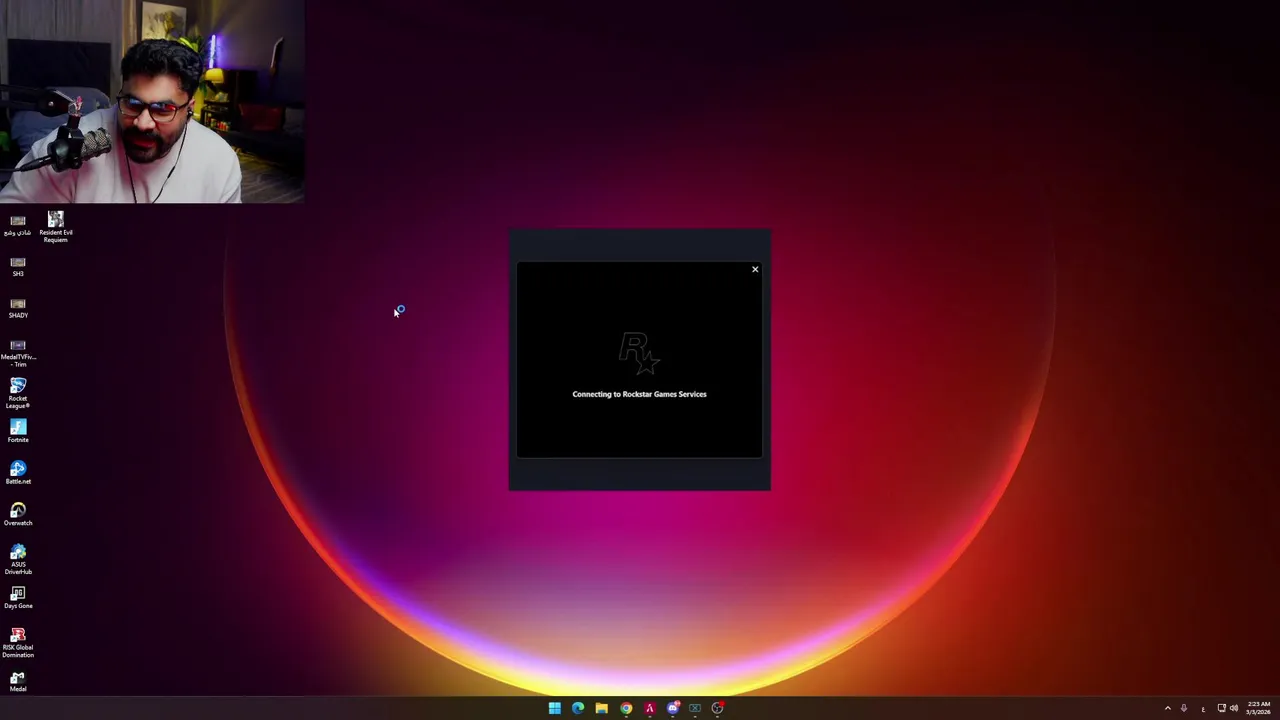Click the webcam overlay thumbnail
1280x720 pixels.
tap(152, 101)
